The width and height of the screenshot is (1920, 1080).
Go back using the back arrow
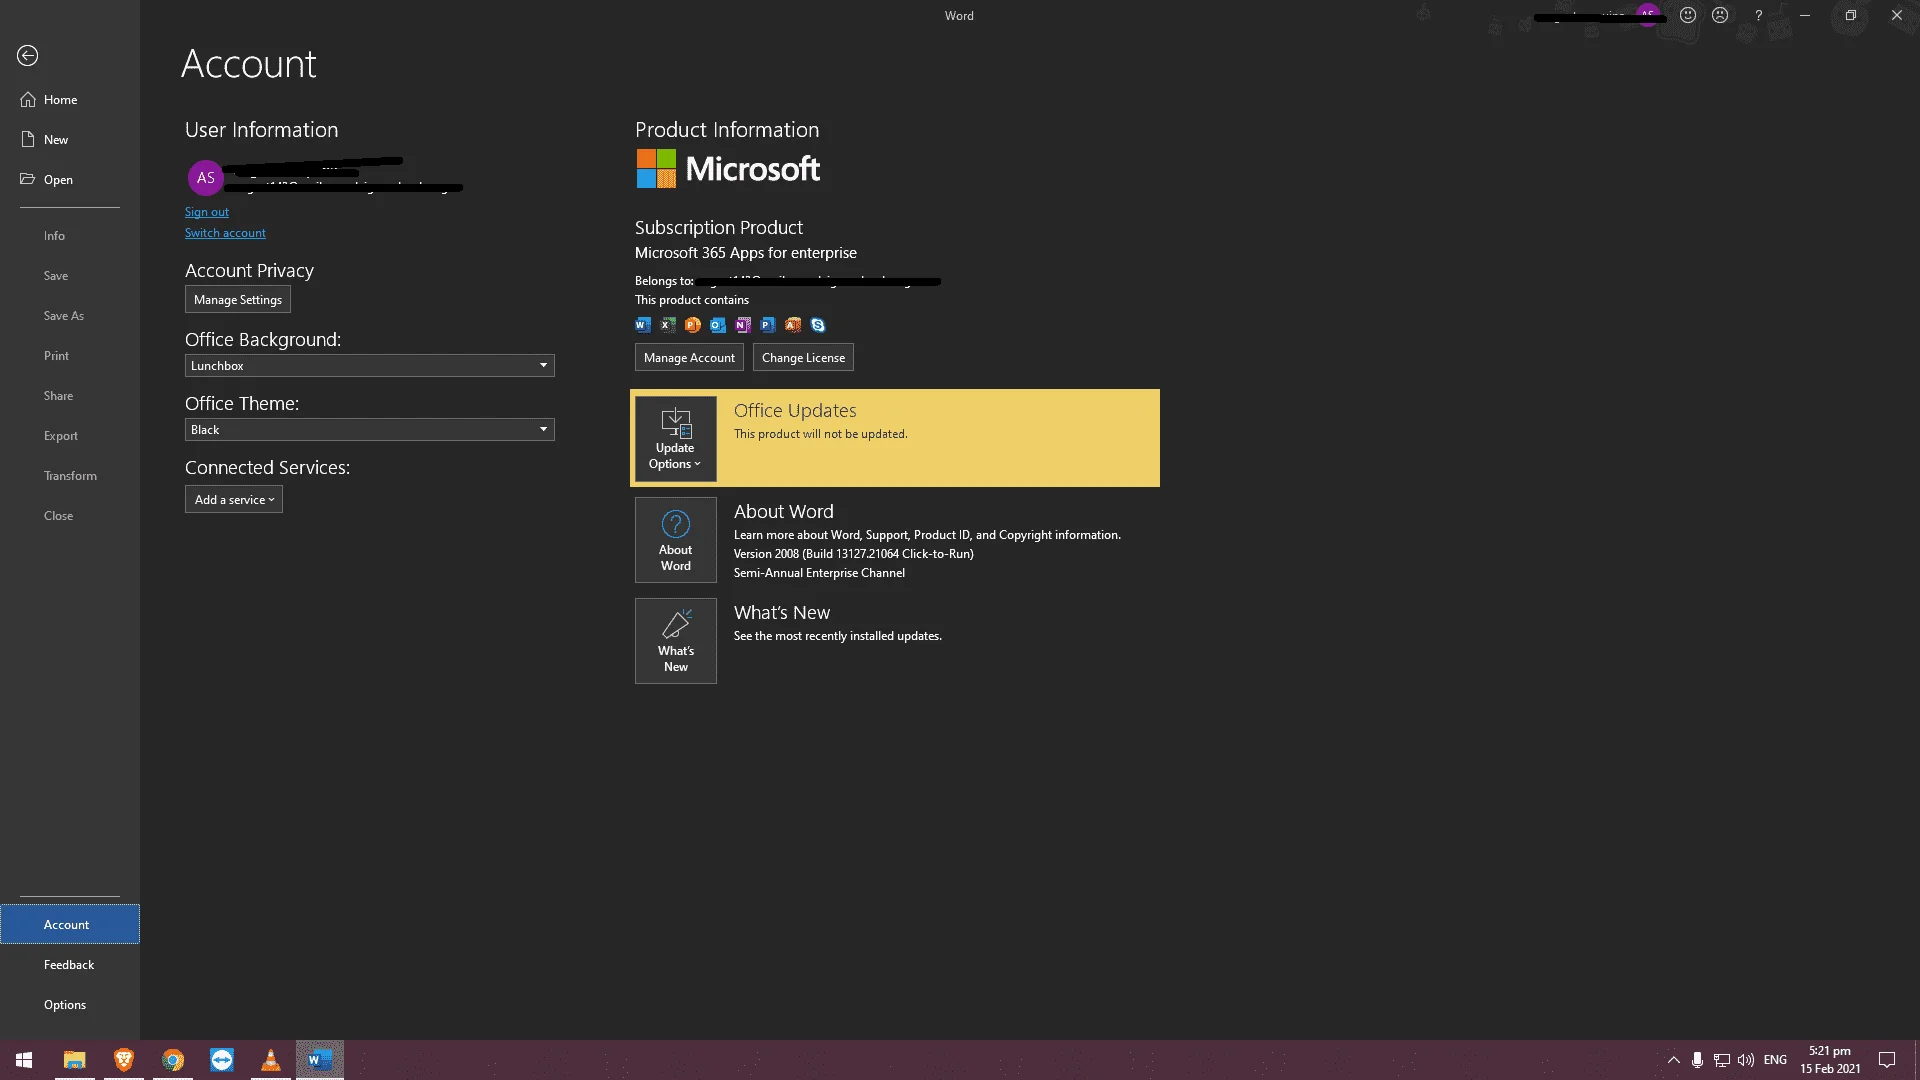pyautogui.click(x=27, y=56)
